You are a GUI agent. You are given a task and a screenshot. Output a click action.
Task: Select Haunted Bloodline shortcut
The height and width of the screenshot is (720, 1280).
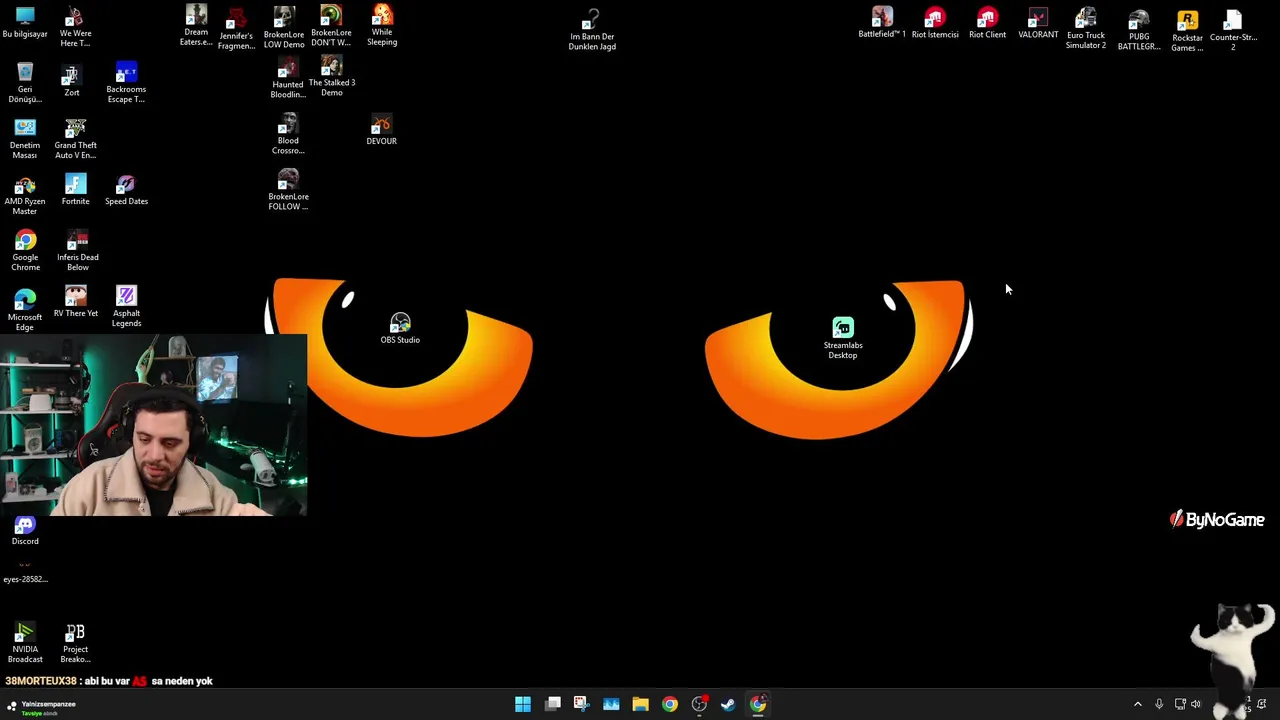pos(287,78)
